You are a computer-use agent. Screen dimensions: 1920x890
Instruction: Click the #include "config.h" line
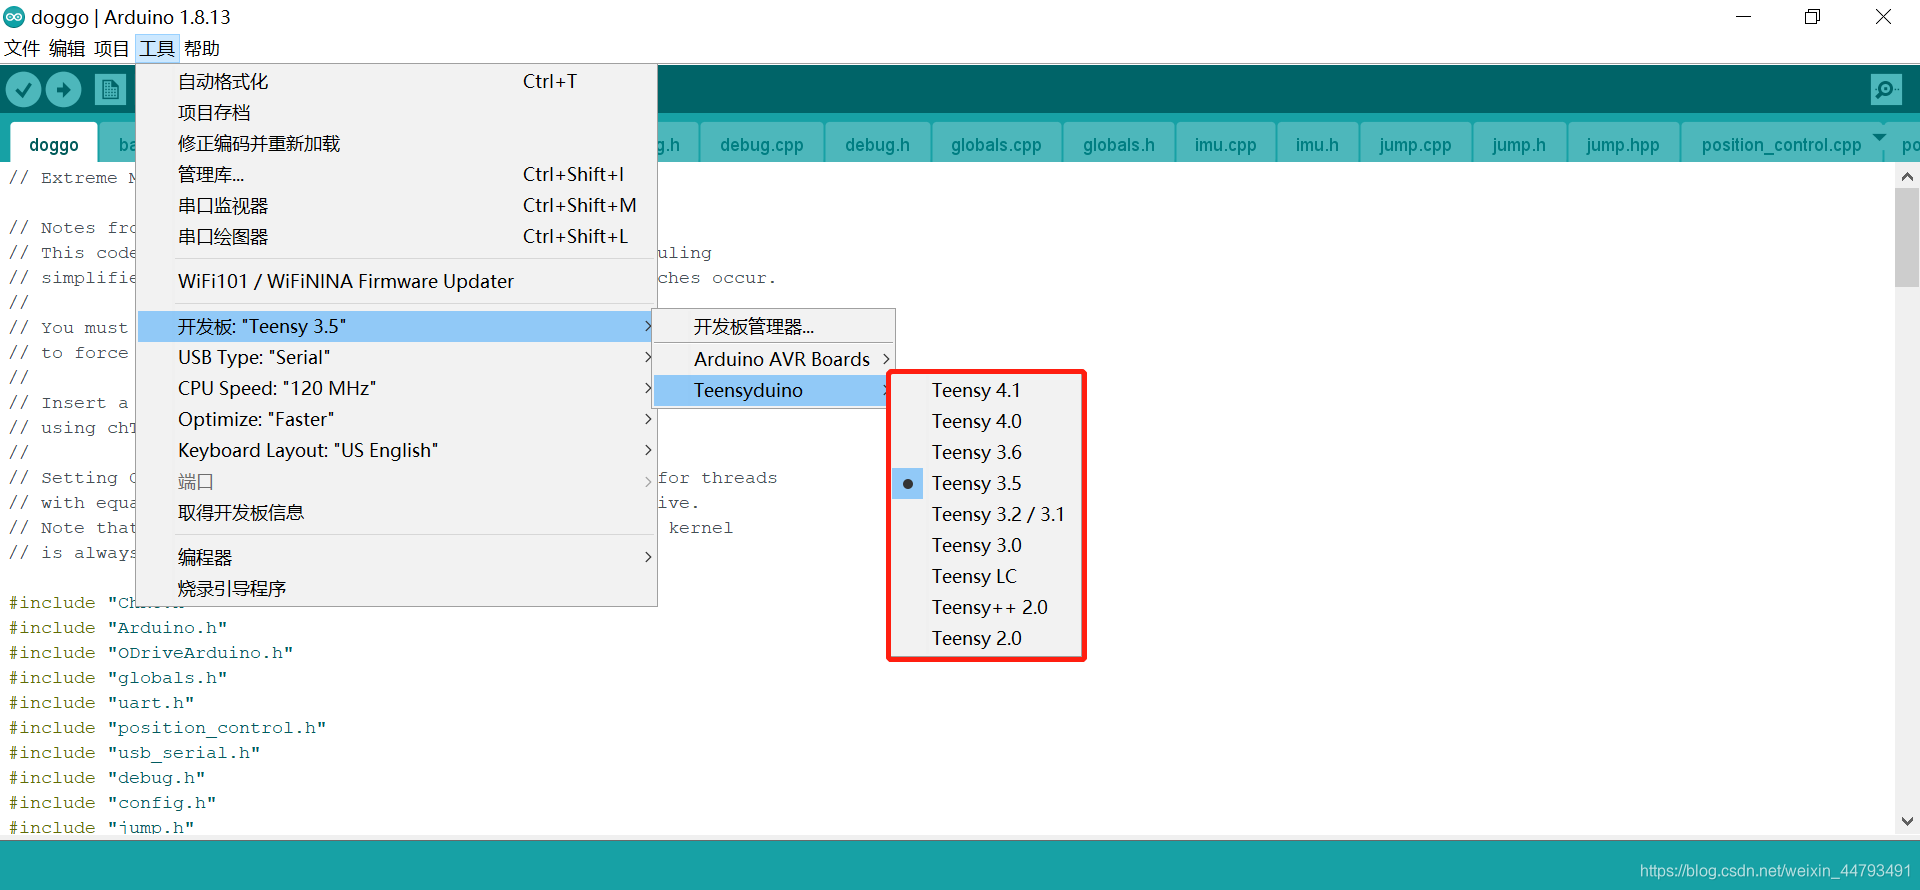click(x=113, y=802)
